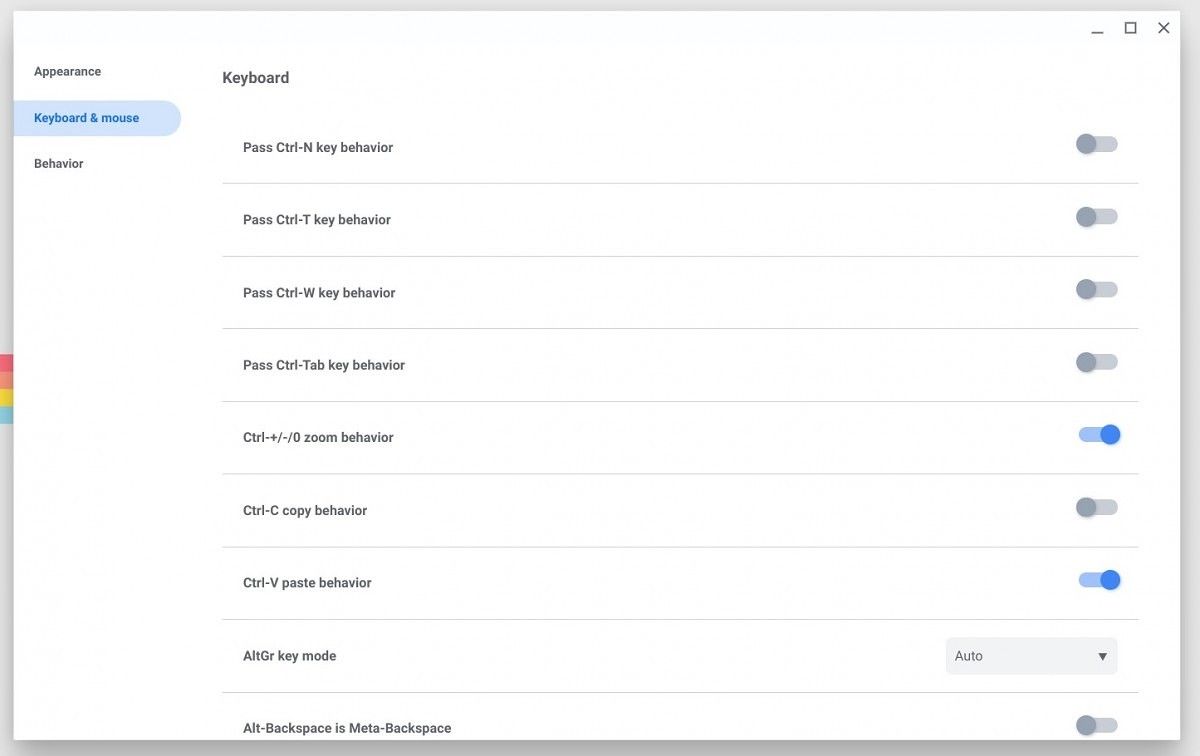
Task: Toggle the Pass Ctrl-W key behavior switch
Action: click(1097, 289)
